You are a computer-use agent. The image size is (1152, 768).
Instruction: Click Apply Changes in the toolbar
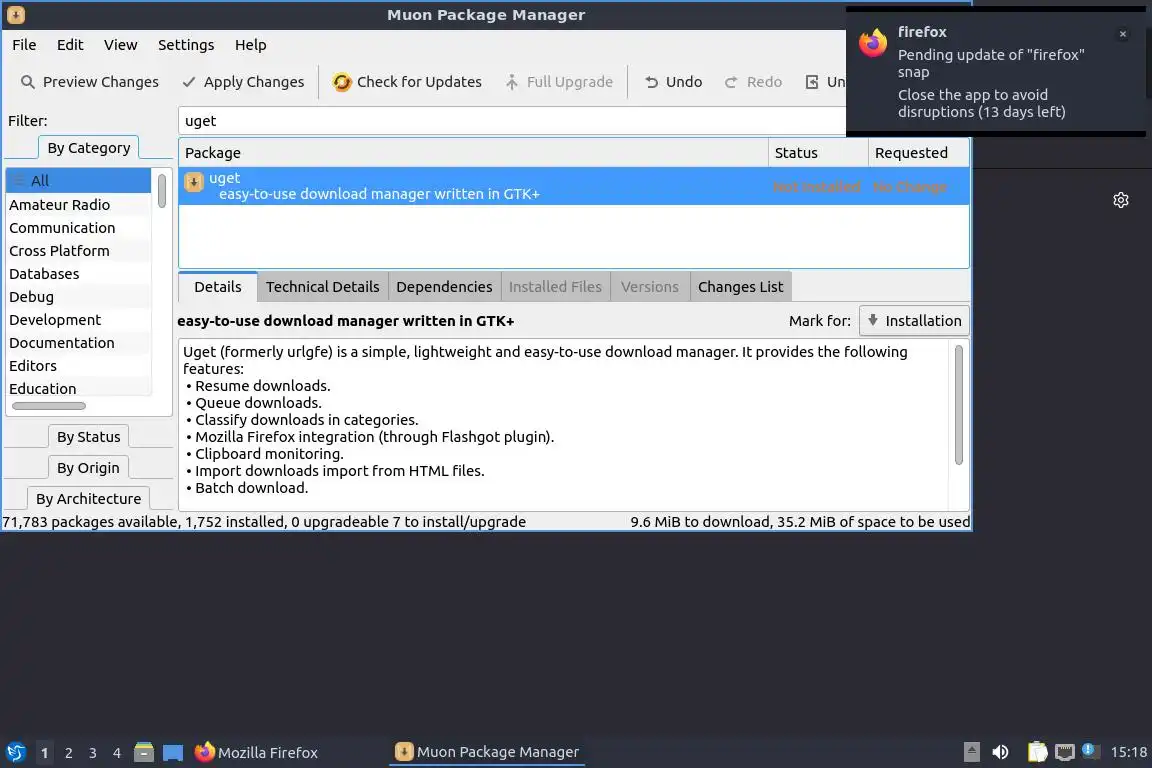click(x=243, y=82)
